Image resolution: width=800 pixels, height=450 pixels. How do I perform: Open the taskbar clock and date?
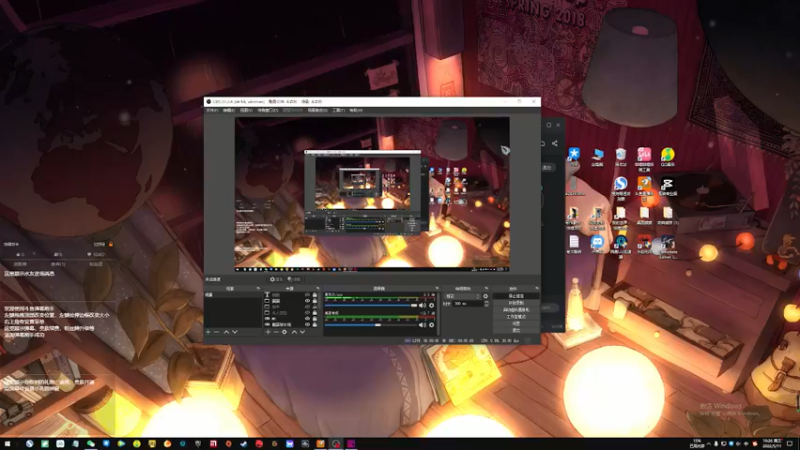click(x=771, y=443)
